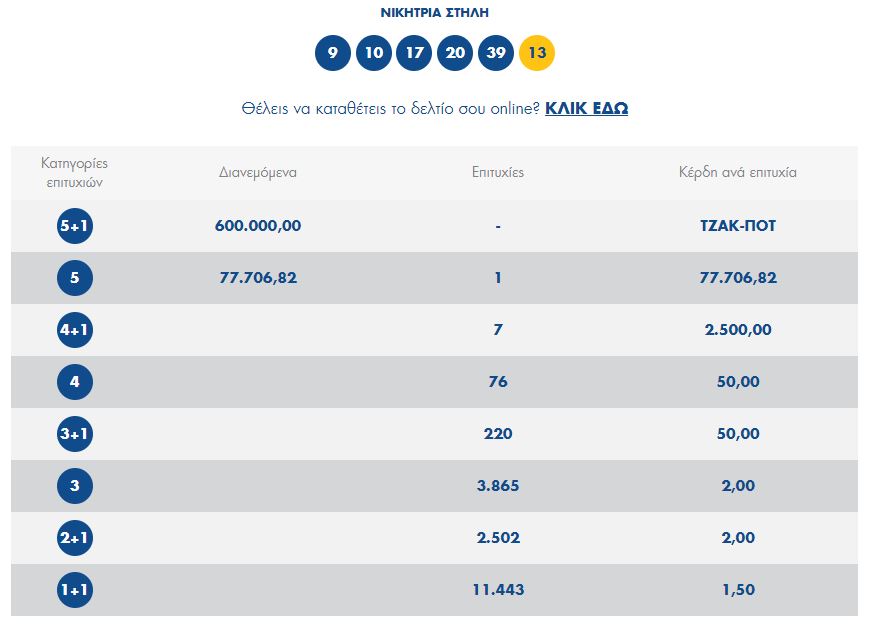The height and width of the screenshot is (635, 870).
Task: Click the successes count 3.865
Action: pos(498,486)
